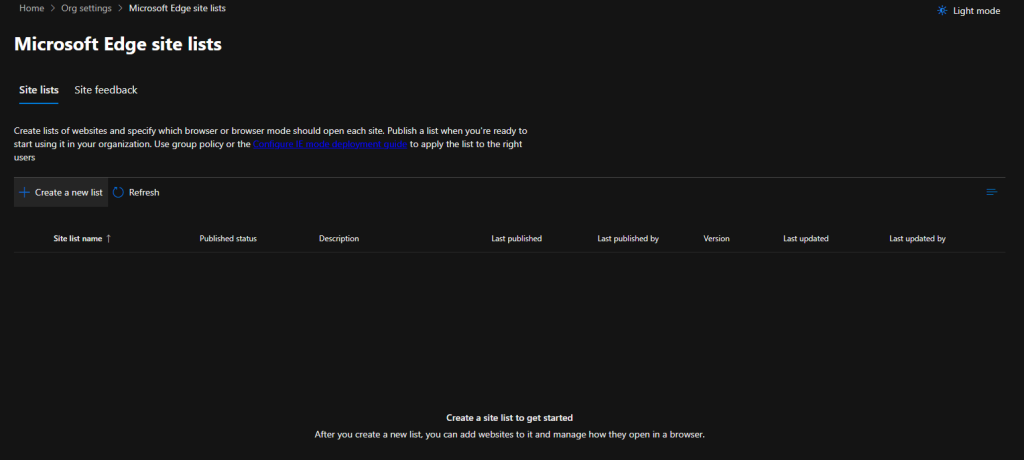This screenshot has width=1024, height=460.
Task: Click the Microsoft Edge site lists page title
Action: click(x=118, y=44)
